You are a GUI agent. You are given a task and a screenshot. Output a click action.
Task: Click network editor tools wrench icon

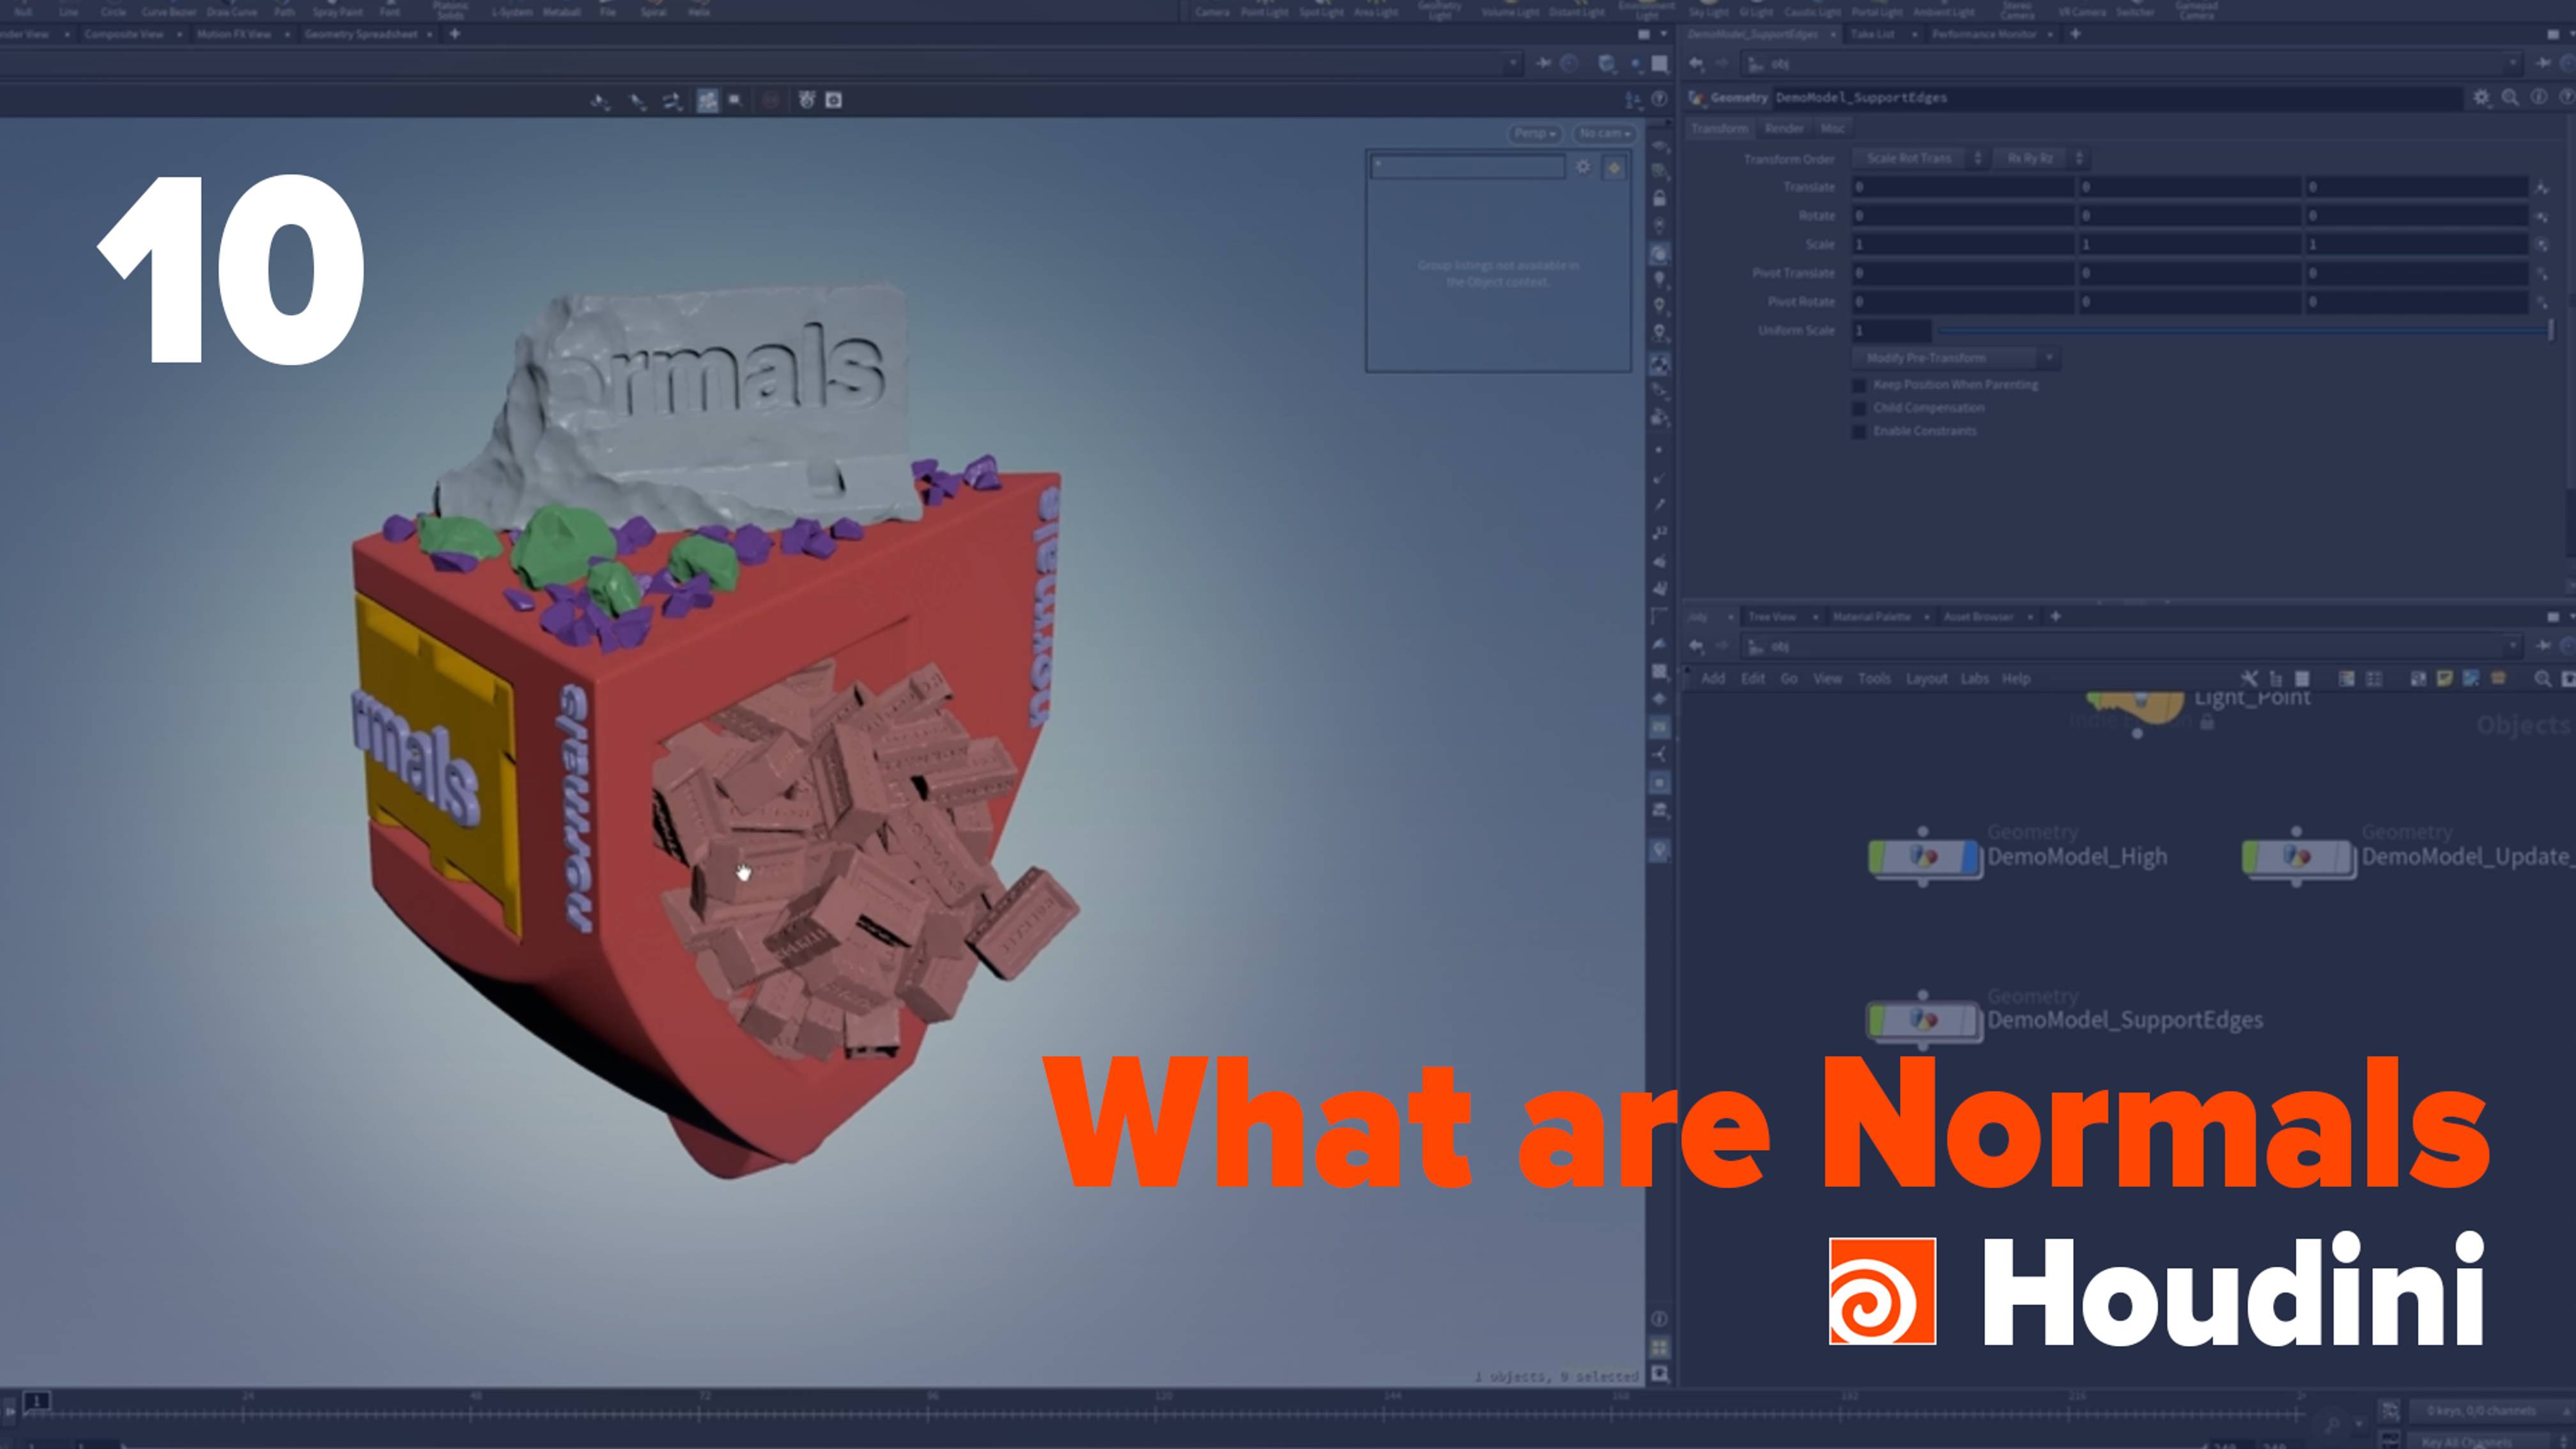coord(2249,678)
